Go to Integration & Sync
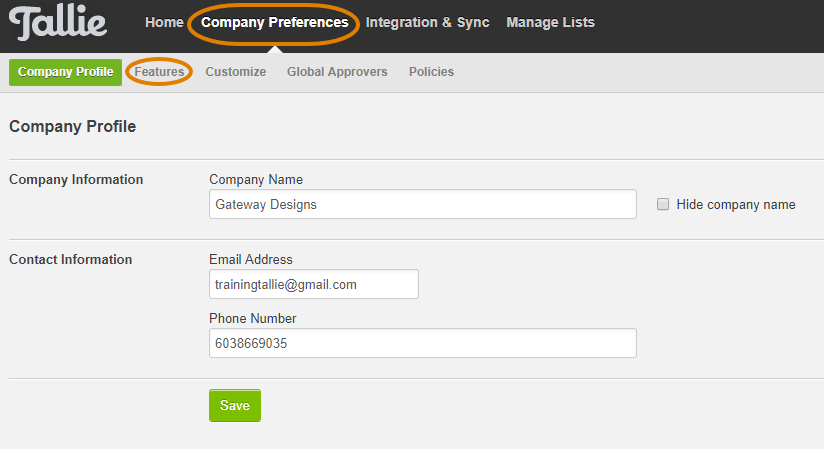The width and height of the screenshot is (824, 449). [427, 23]
